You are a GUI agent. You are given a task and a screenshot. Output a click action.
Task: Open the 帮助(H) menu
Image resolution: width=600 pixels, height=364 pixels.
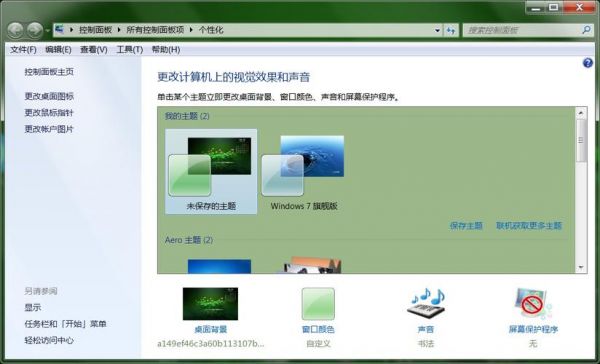click(x=166, y=50)
